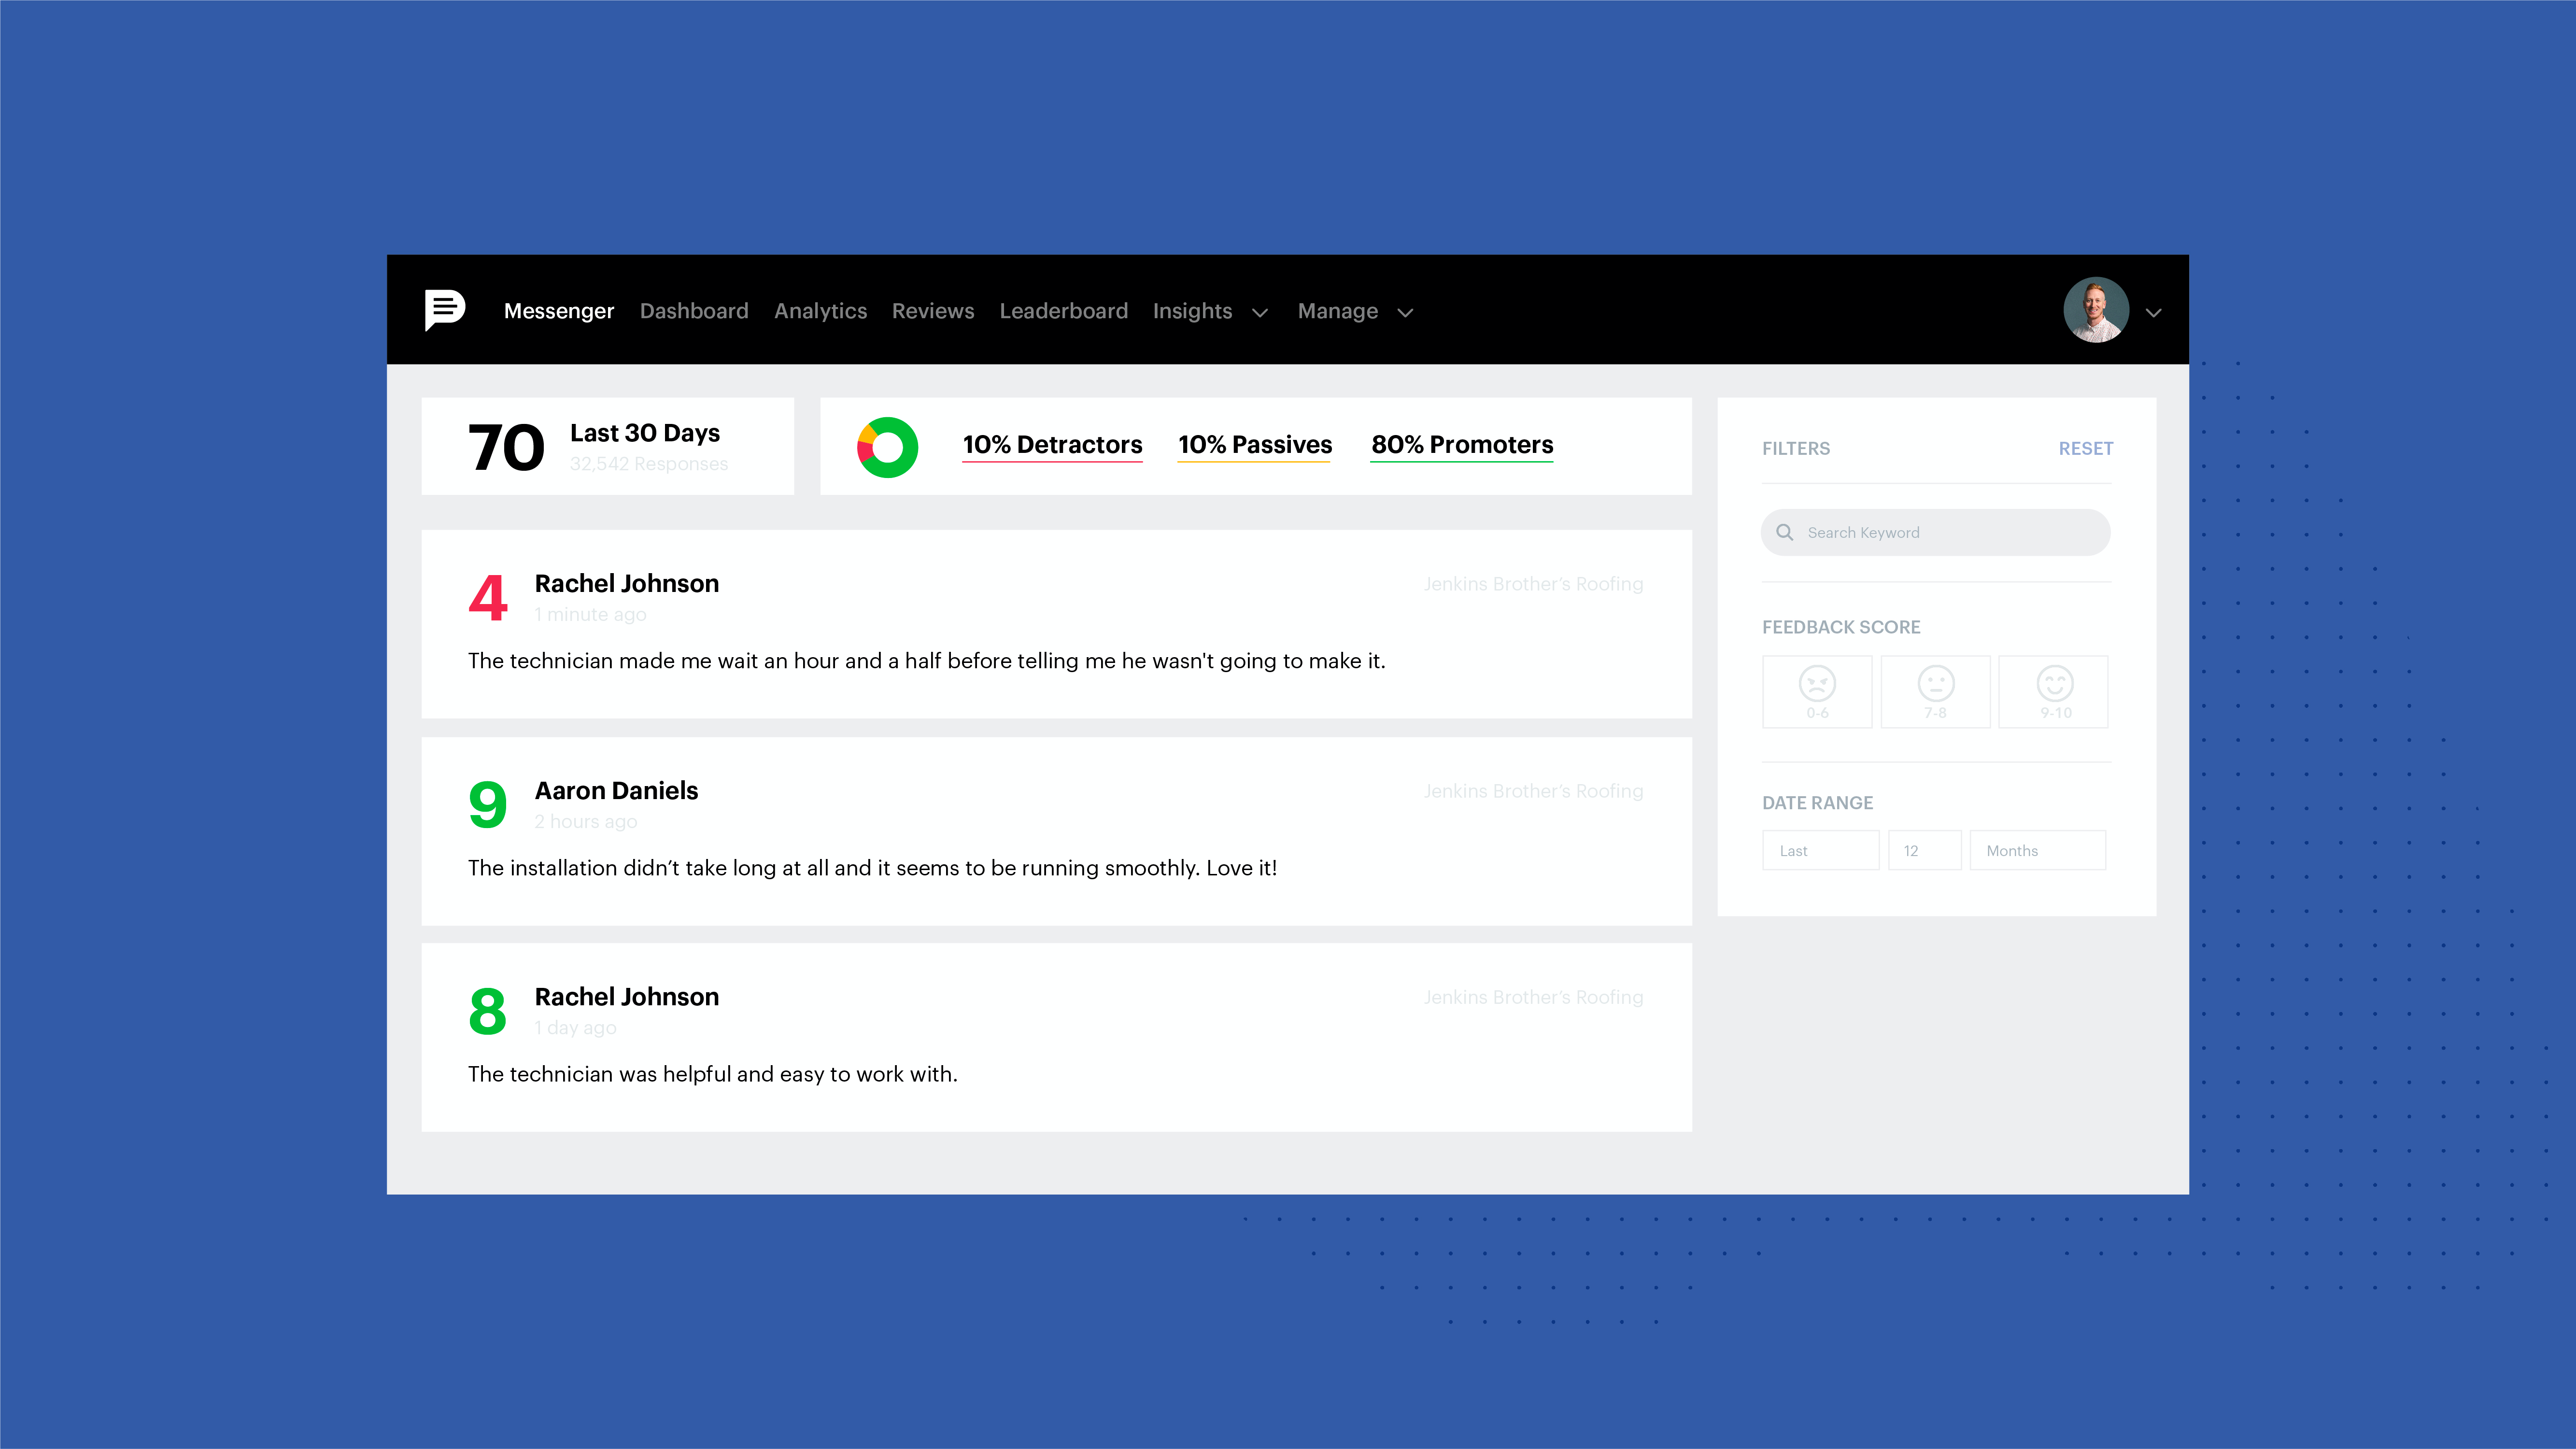Filter by 80% Promoters link
Viewport: 2576px width, 1449px height.
coord(1461,445)
